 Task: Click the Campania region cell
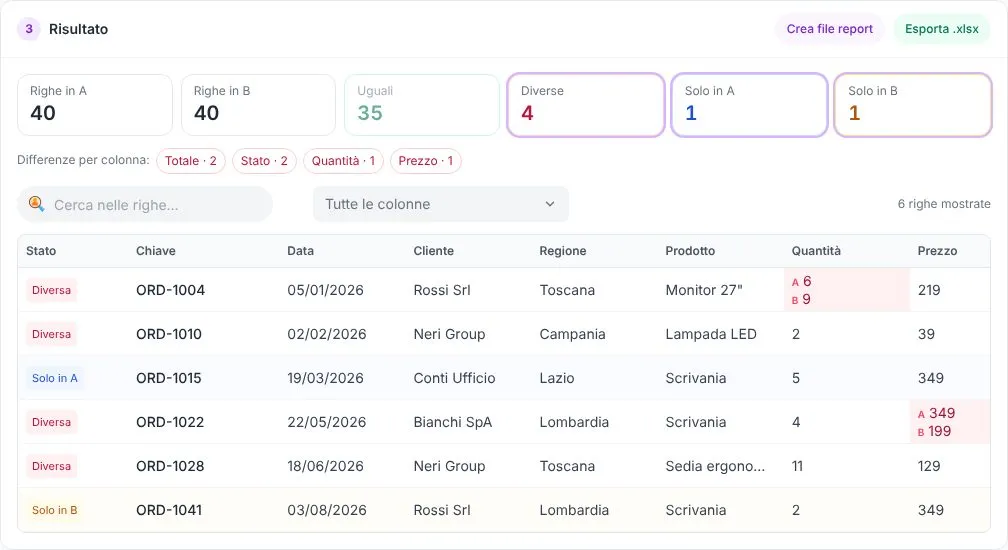pos(572,334)
